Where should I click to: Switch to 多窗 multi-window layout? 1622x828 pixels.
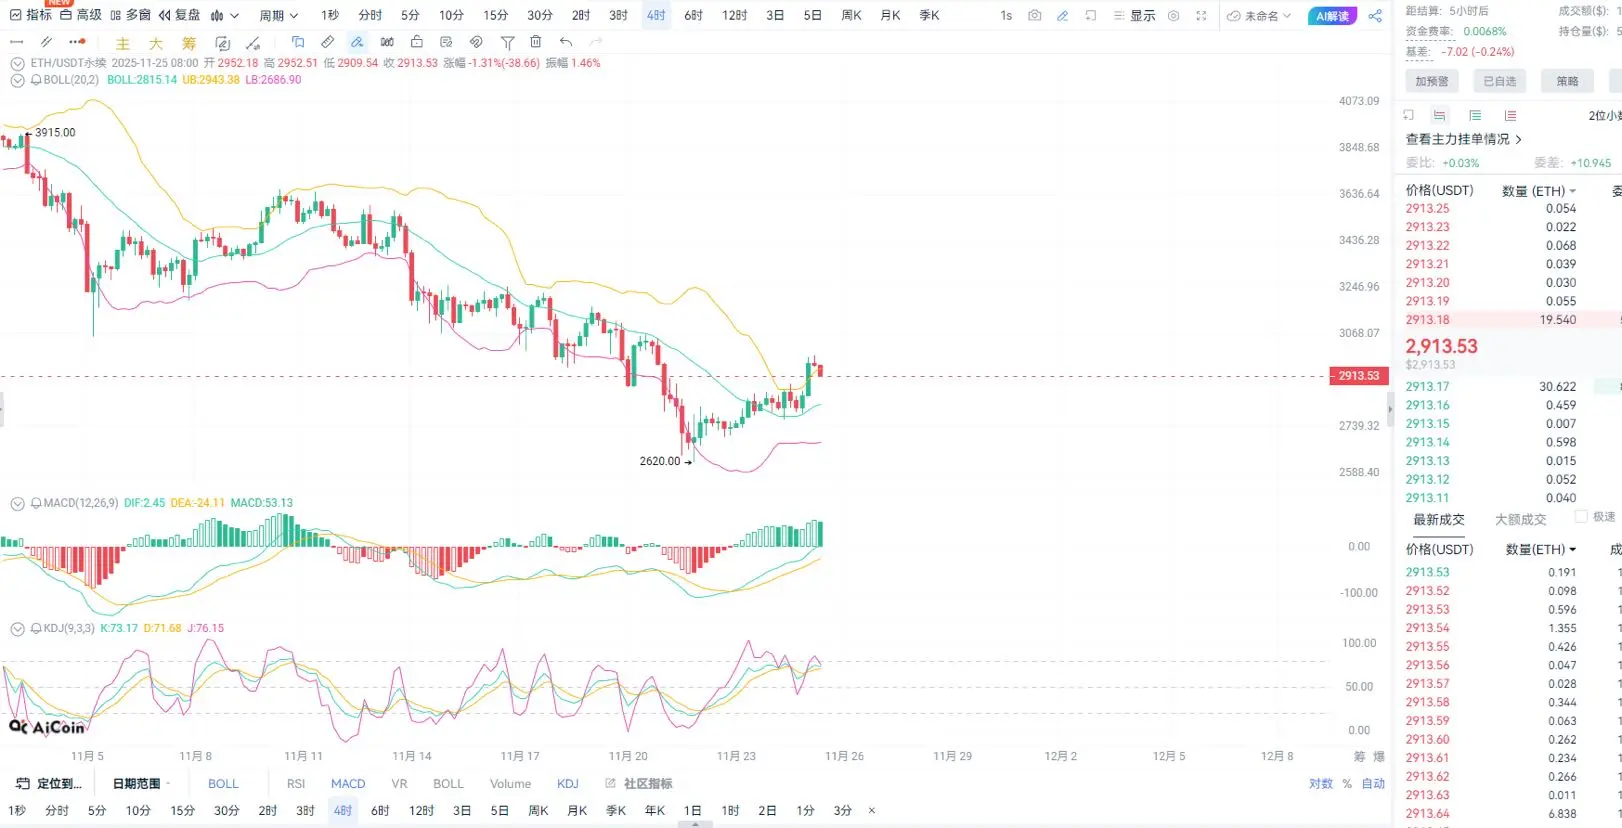131,15
